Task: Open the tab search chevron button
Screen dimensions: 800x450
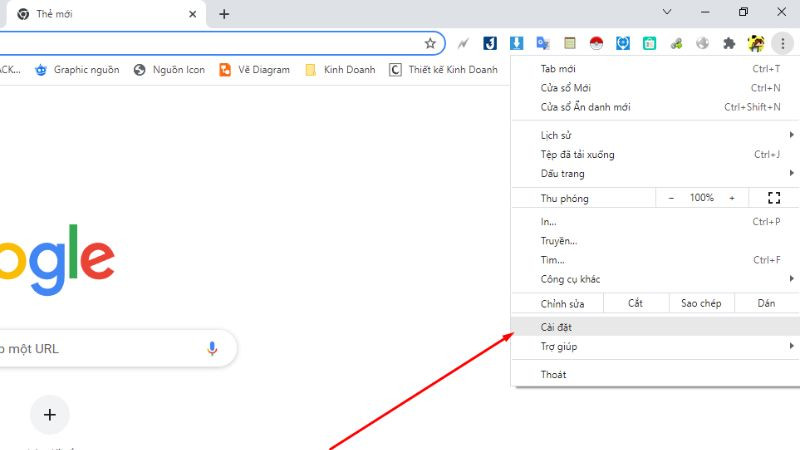Action: coord(667,12)
